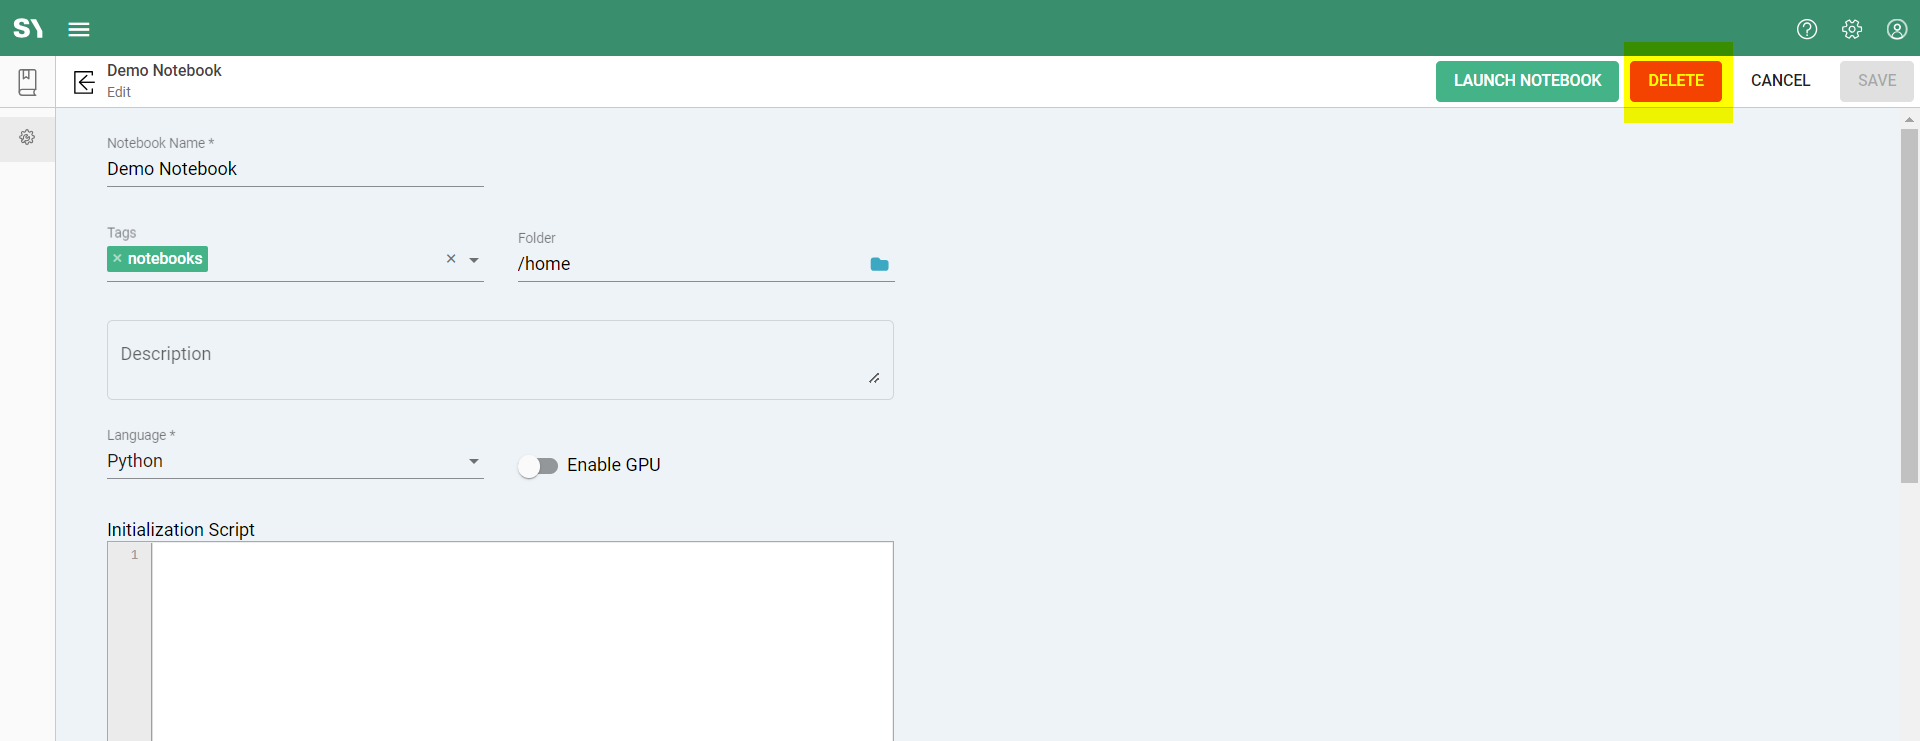Toggle the Enable GPU switch

pos(538,466)
